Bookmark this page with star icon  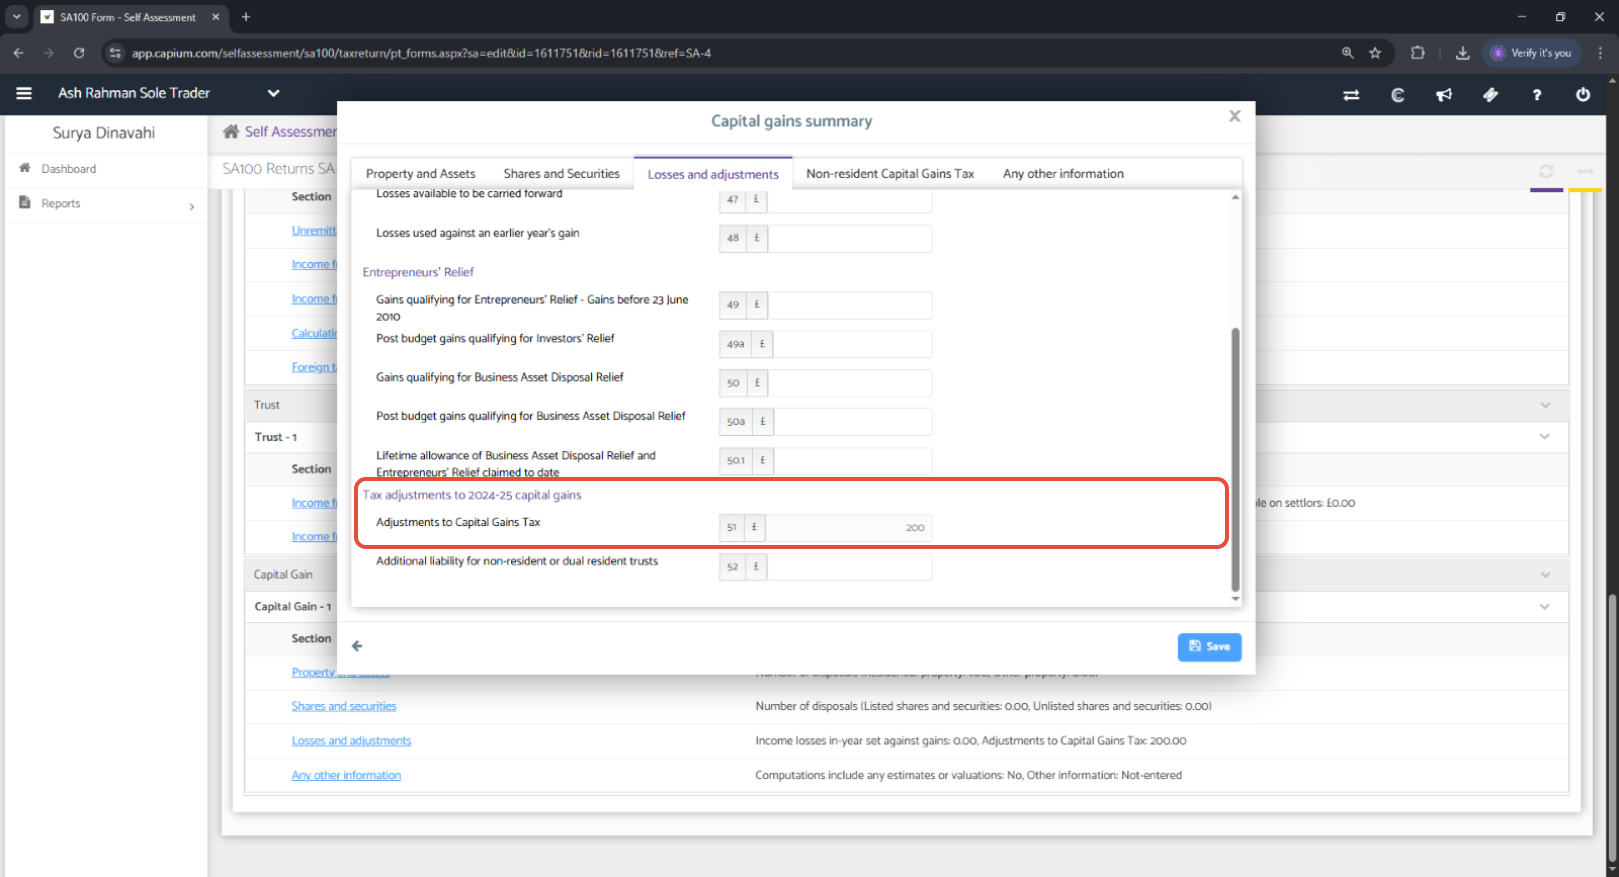[1375, 53]
